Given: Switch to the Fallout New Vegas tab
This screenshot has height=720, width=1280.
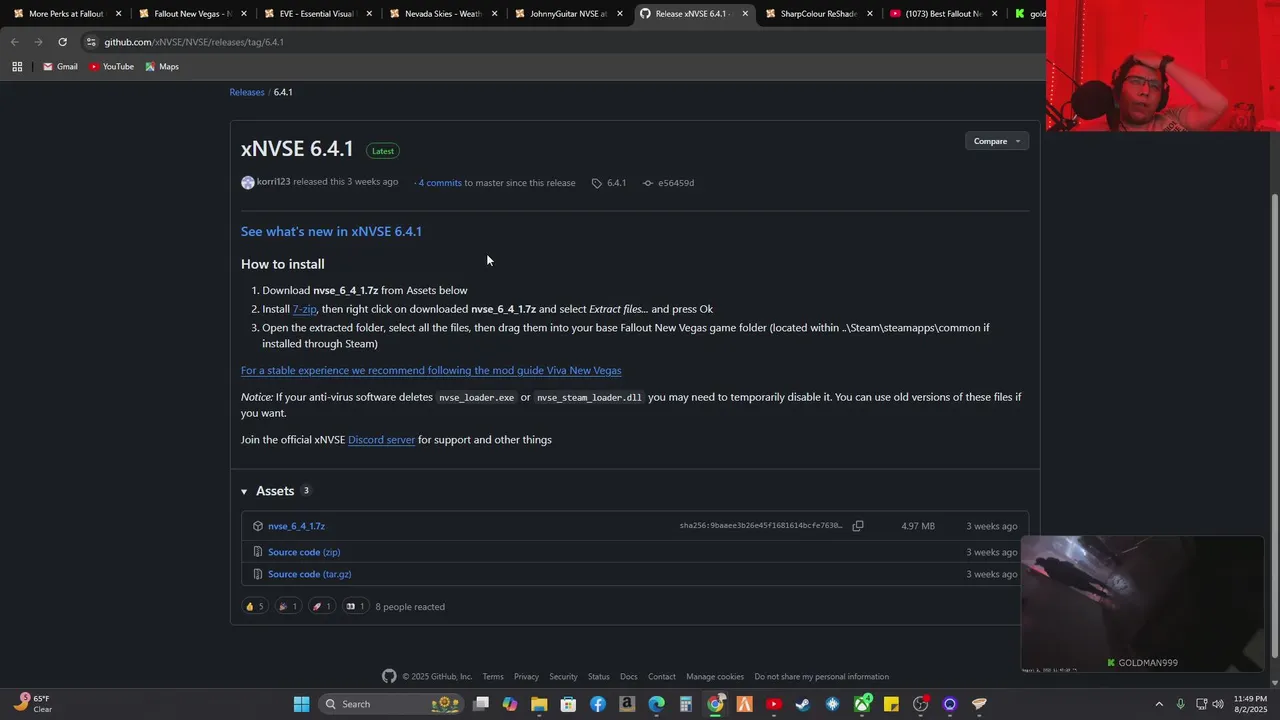Looking at the screenshot, I should pos(190,14).
